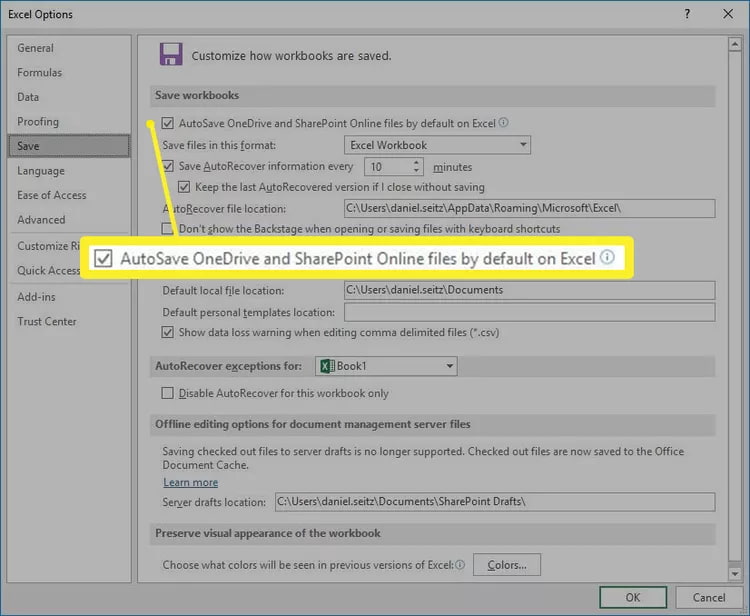Click the info icon beside AutoSave OneDrive option
Screen dimensions: 750x616
tap(503, 122)
